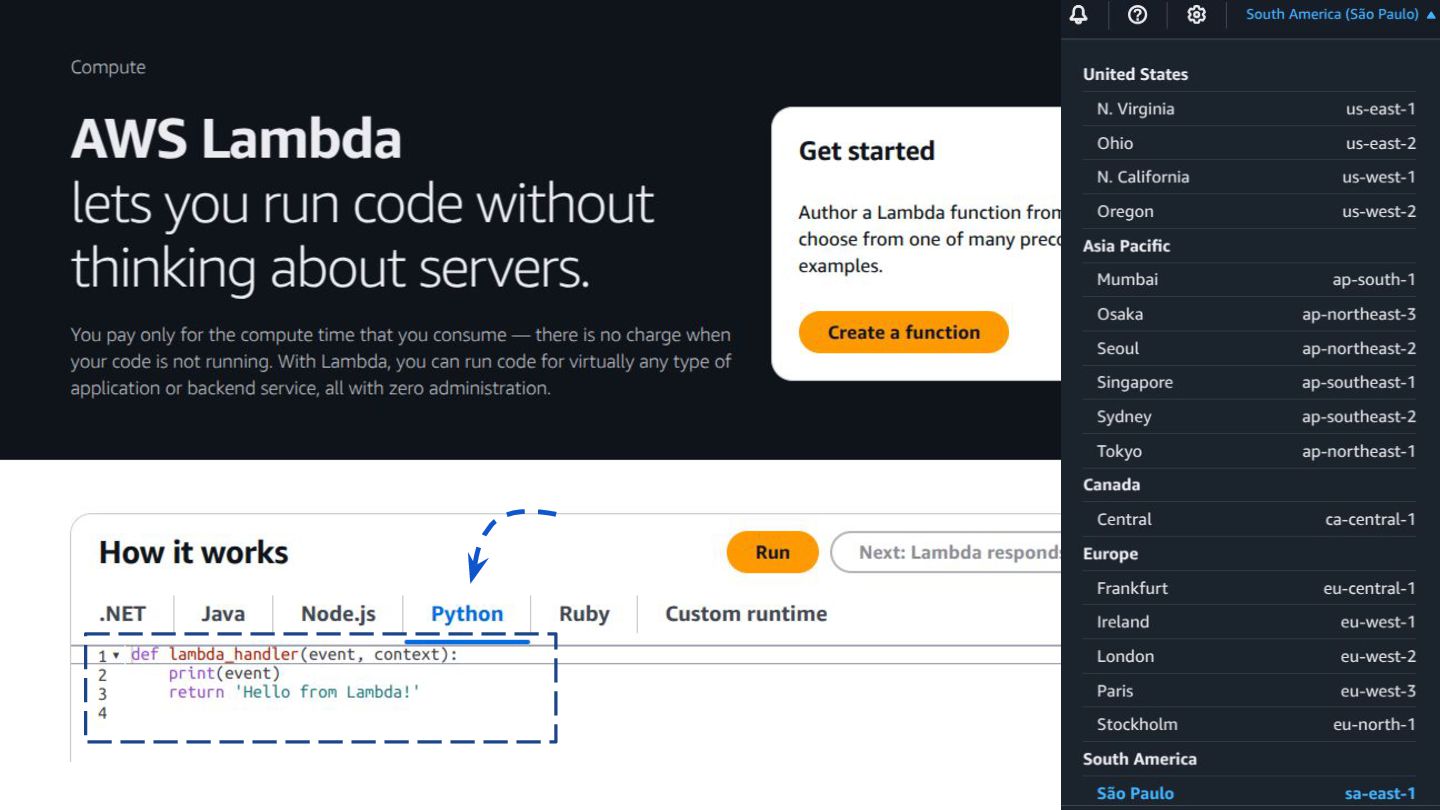
Task: Switch to the Node.js runtime tab
Action: (x=338, y=614)
